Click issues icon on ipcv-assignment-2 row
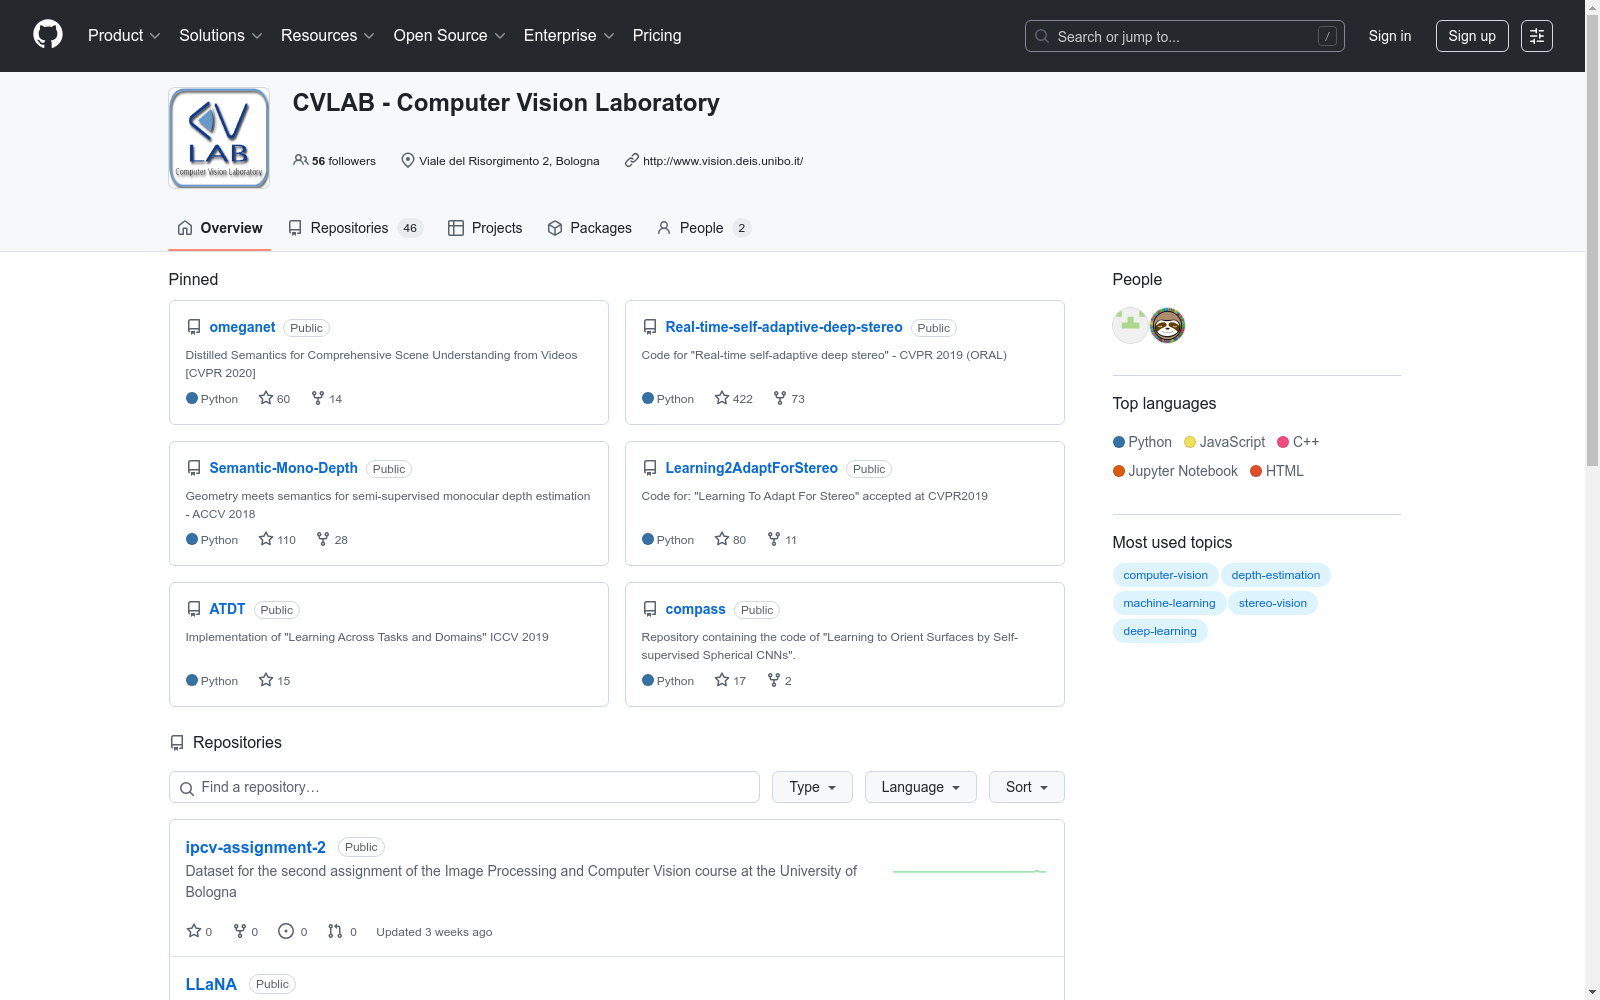 286,931
